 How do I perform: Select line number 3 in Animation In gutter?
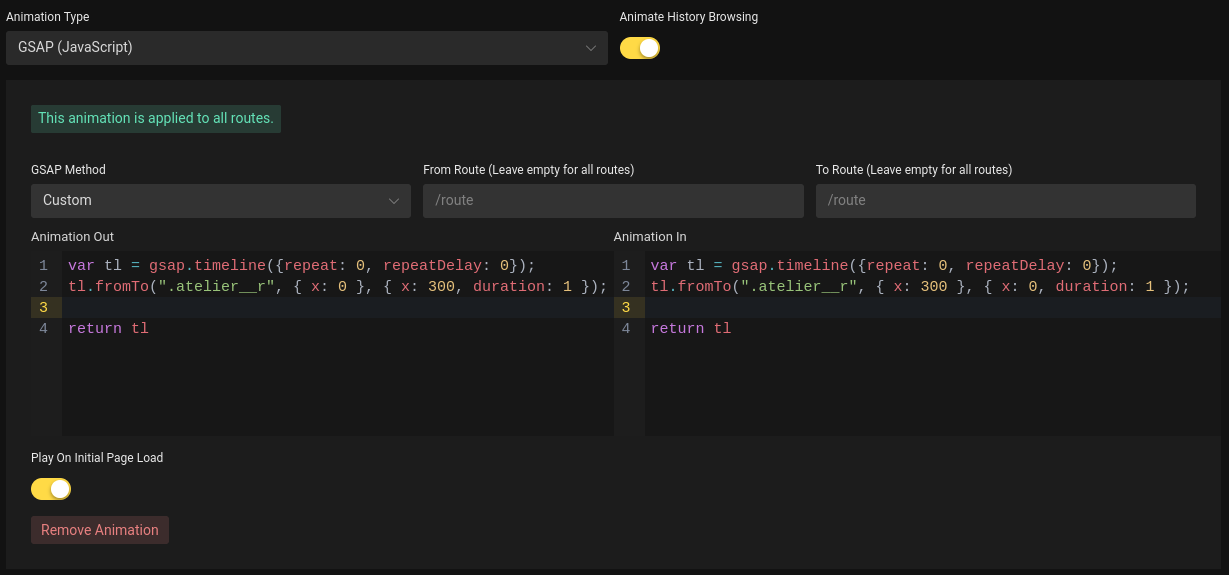(x=625, y=308)
